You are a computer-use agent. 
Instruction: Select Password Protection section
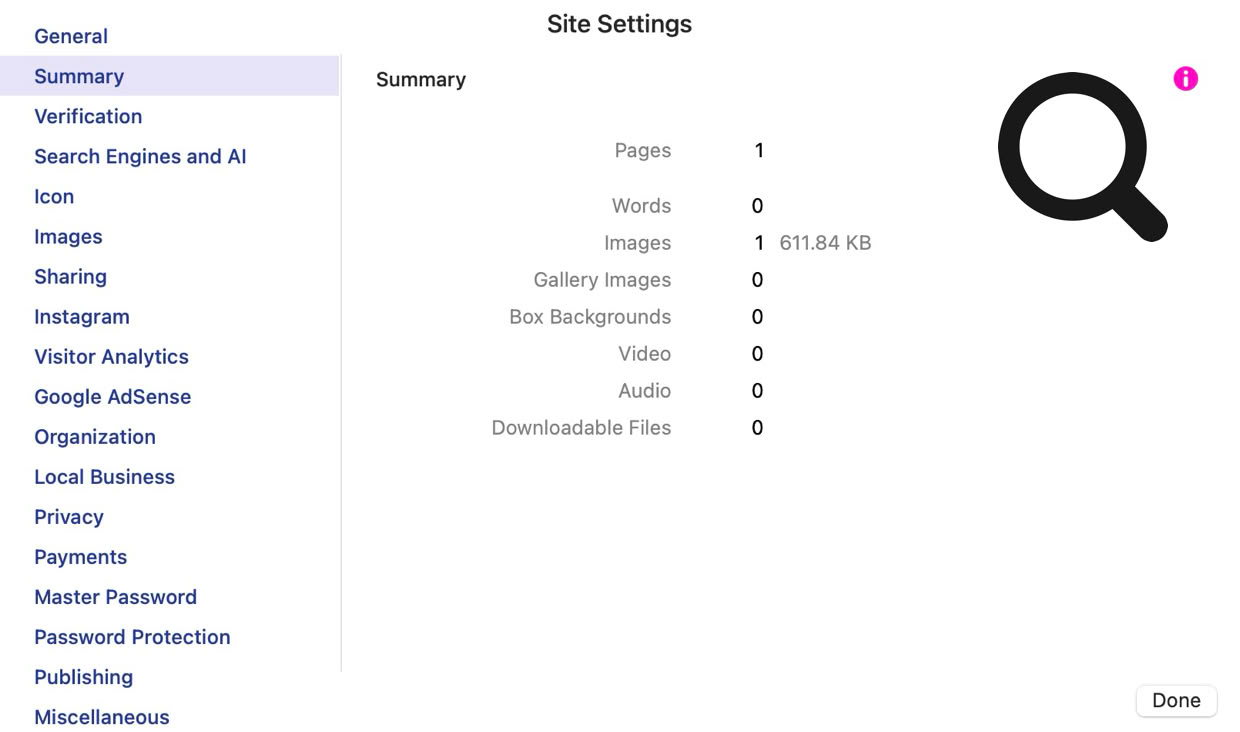tap(132, 636)
